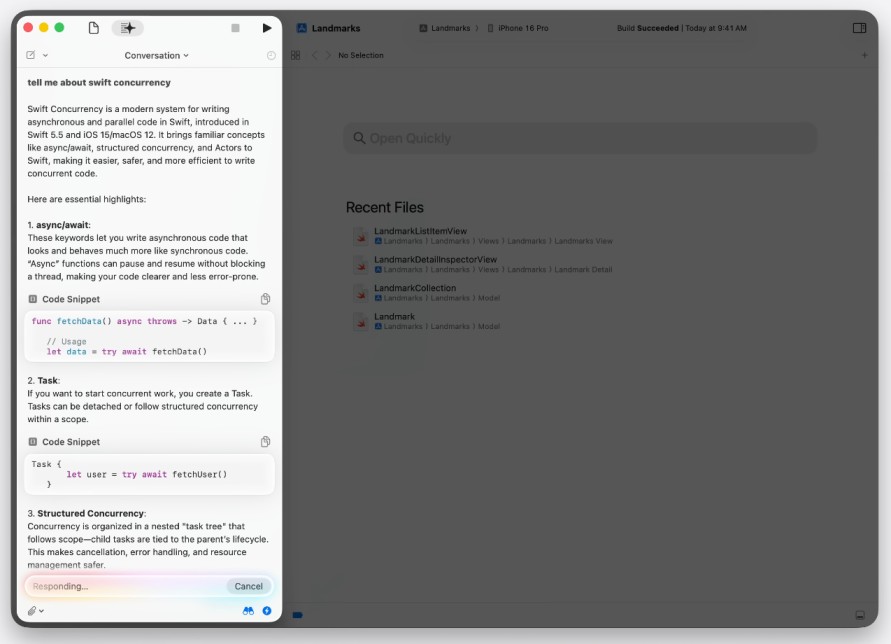Click the blue circular bolt icon
This screenshot has height=644, width=891.
267,611
